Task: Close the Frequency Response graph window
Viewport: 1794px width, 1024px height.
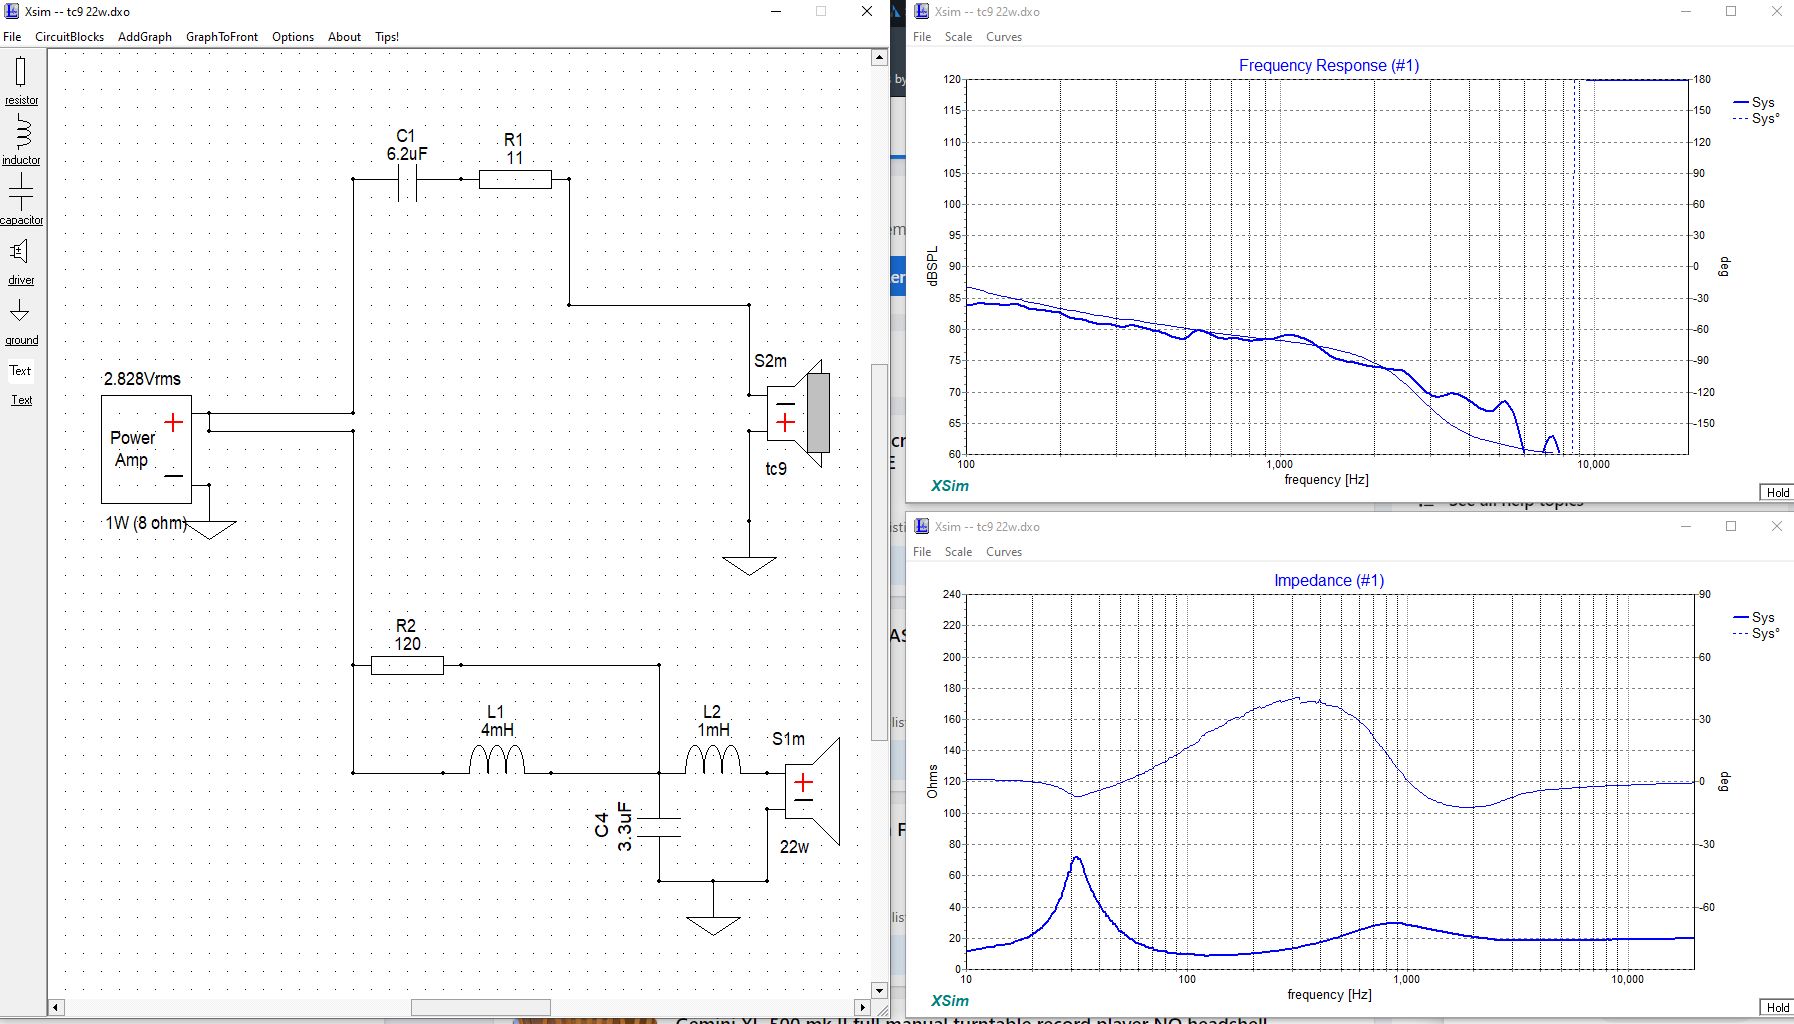Action: click(x=1776, y=11)
